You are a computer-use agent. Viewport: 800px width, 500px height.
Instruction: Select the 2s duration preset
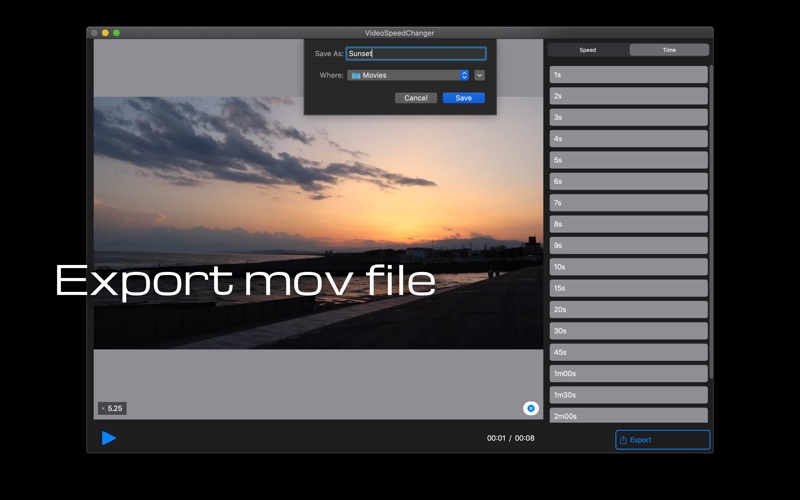629,96
